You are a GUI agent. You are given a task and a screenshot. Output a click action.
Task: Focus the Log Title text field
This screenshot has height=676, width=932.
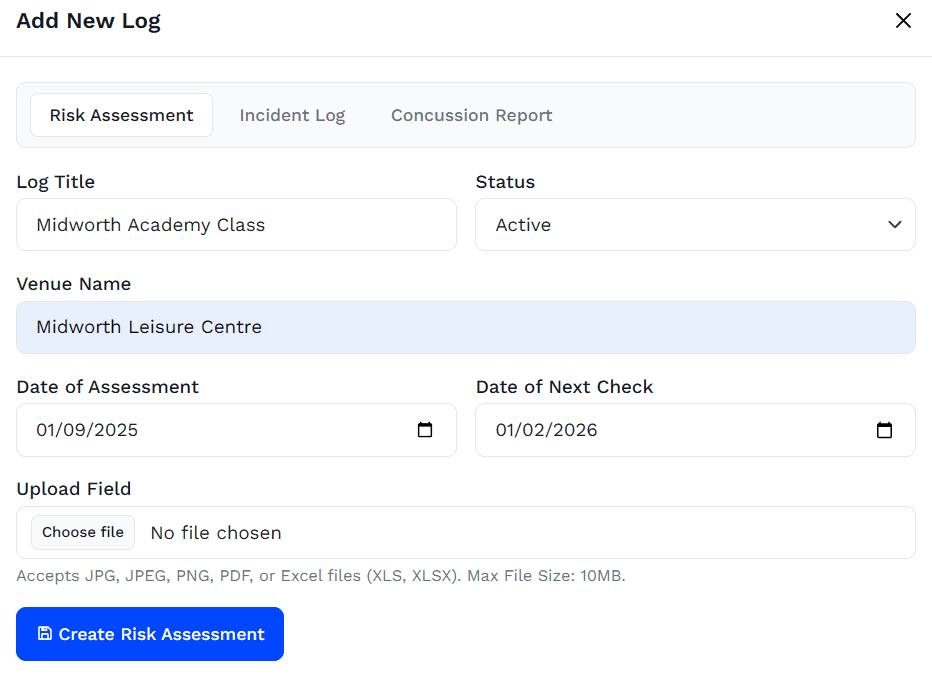236,225
